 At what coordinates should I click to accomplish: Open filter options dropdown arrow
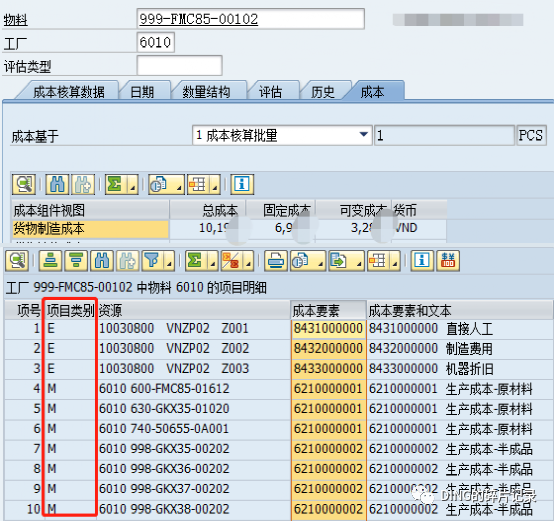169,261
